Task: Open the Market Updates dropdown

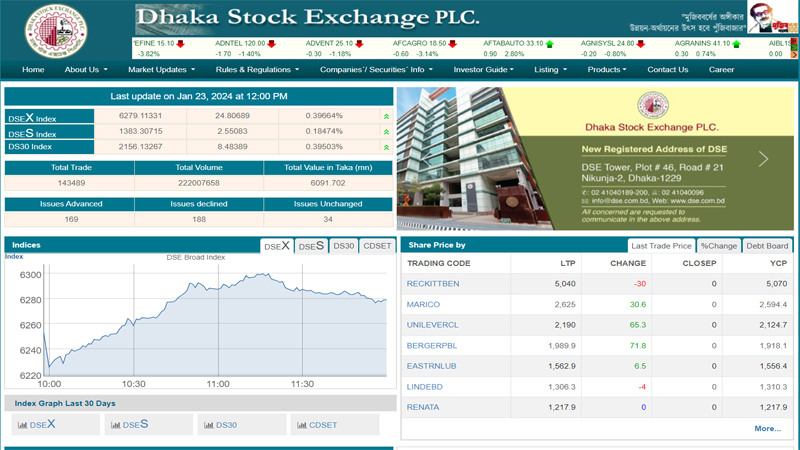Action: 161,70
